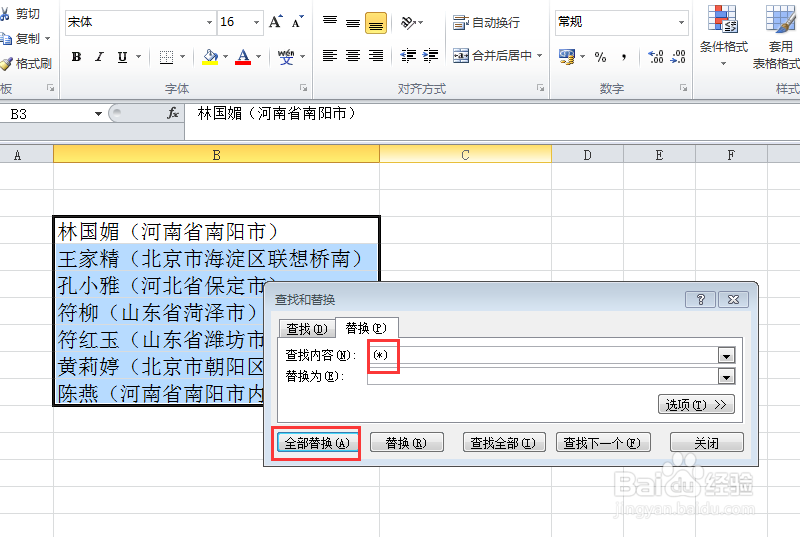Open the borders dropdown arrow
800x537 pixels.
(x=182, y=57)
